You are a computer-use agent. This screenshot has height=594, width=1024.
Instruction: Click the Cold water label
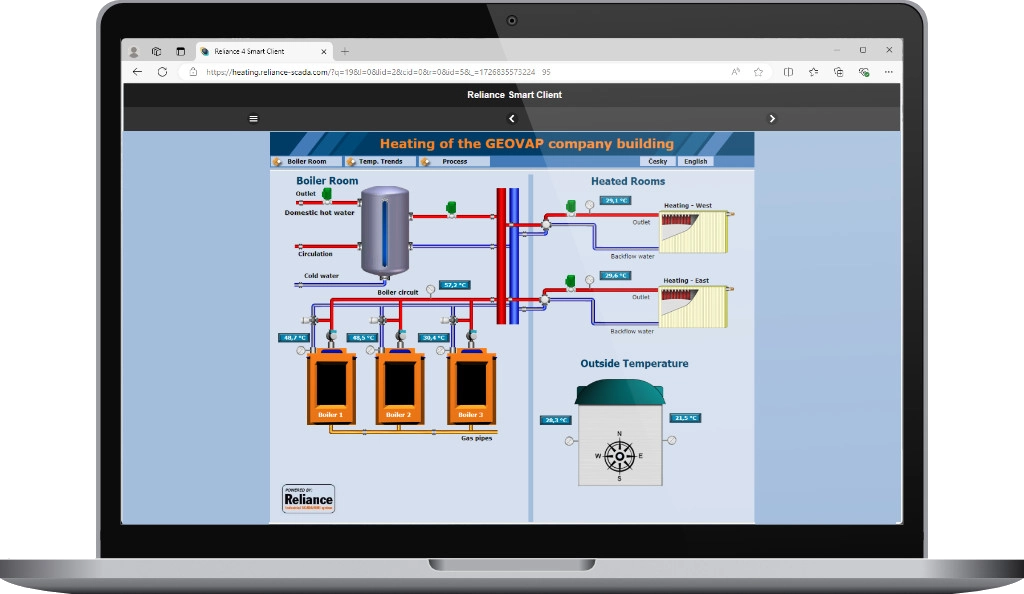click(x=321, y=275)
